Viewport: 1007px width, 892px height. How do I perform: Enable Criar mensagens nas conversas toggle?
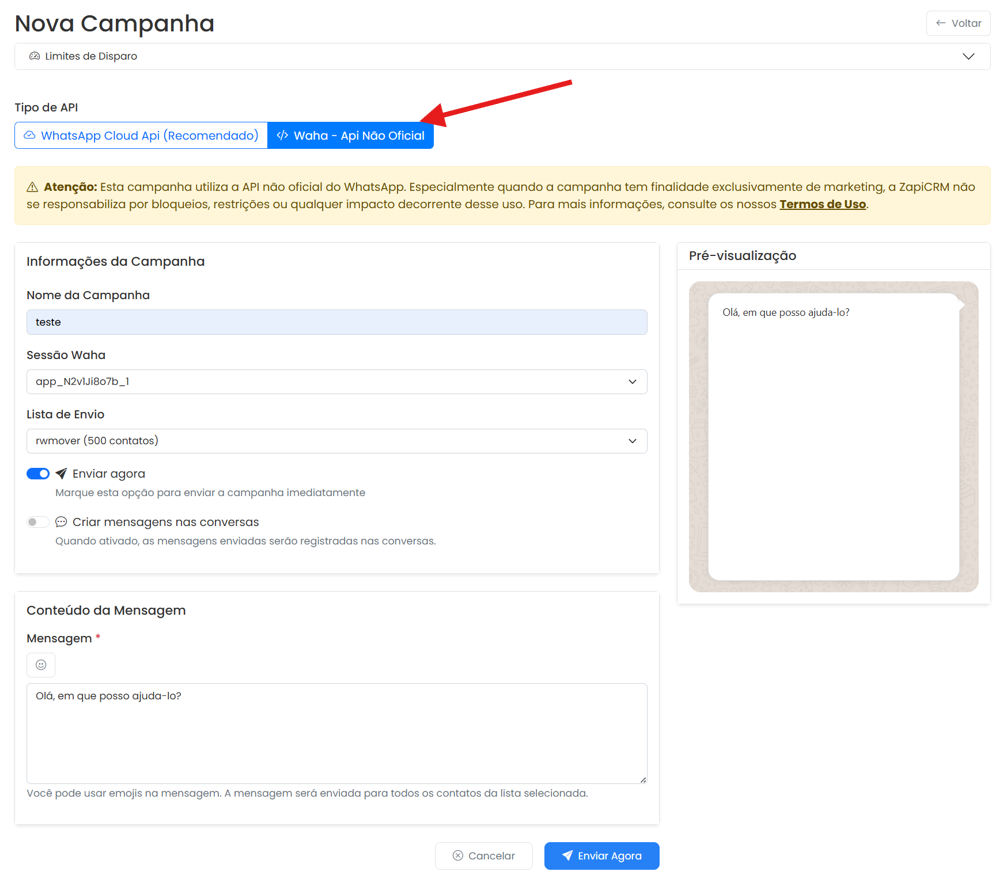coord(38,522)
